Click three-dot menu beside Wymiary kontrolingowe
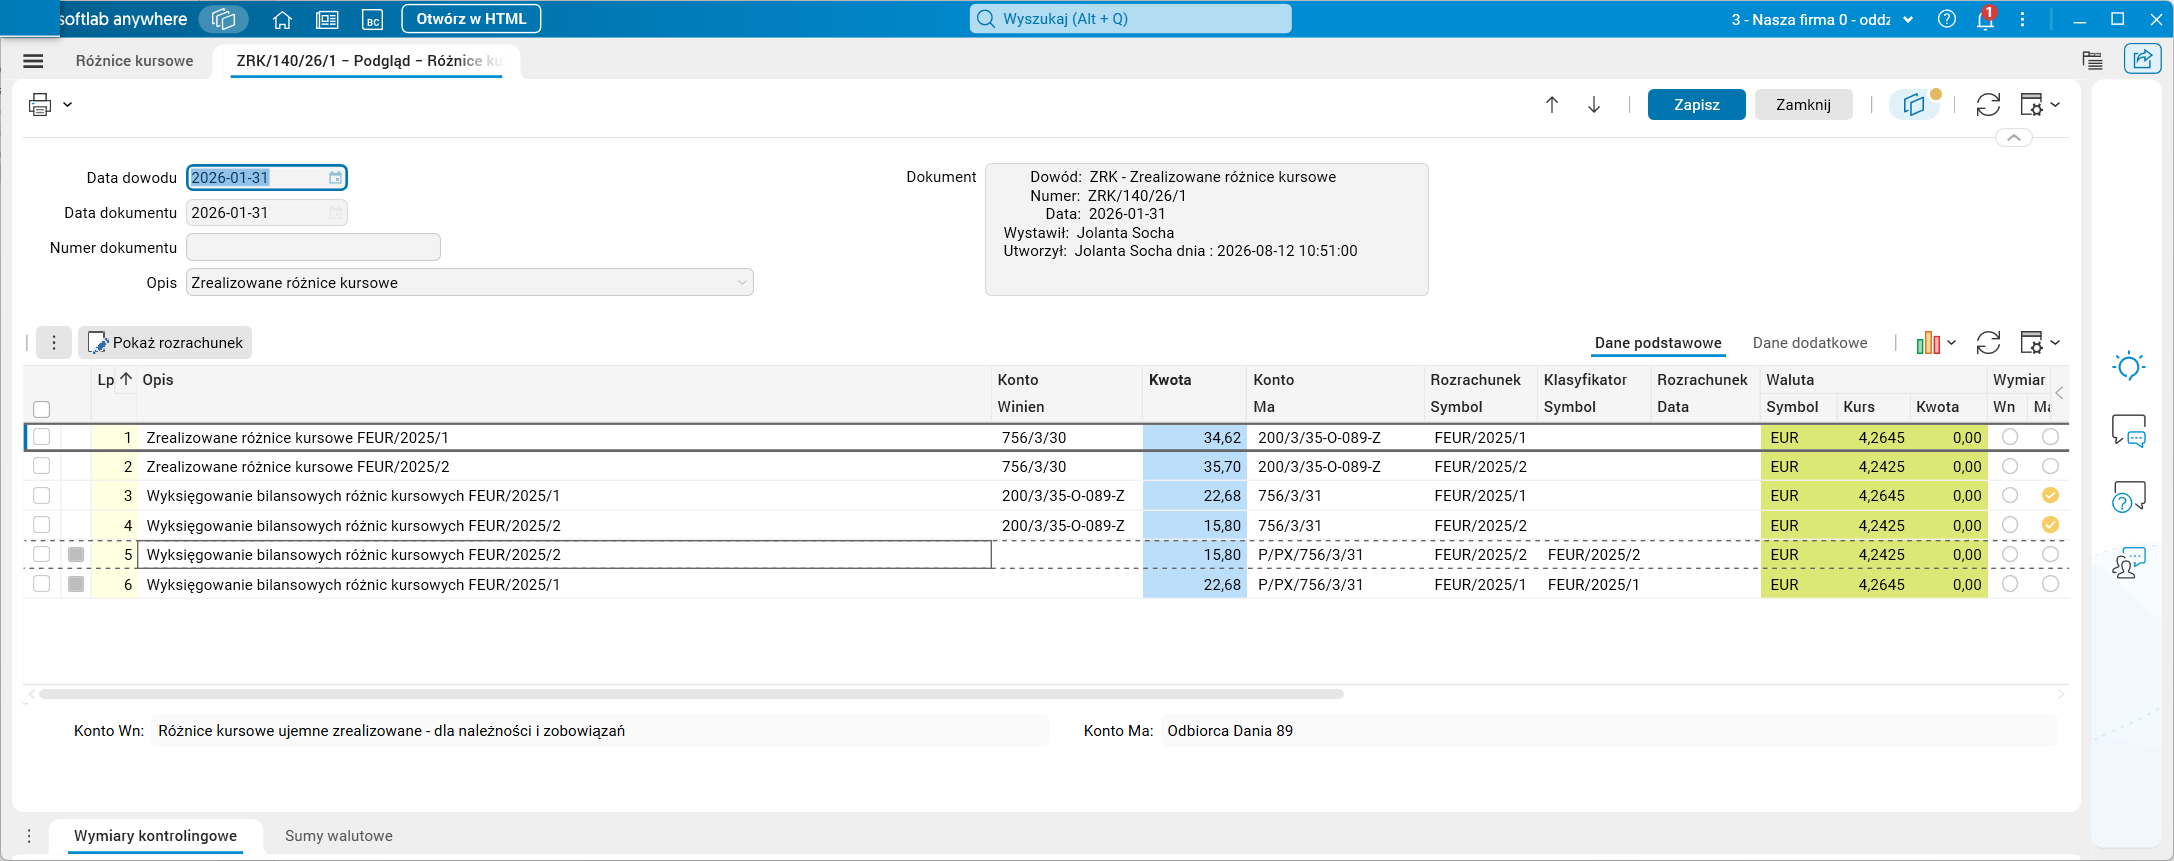Viewport: 2174px width, 861px height. pos(29,836)
